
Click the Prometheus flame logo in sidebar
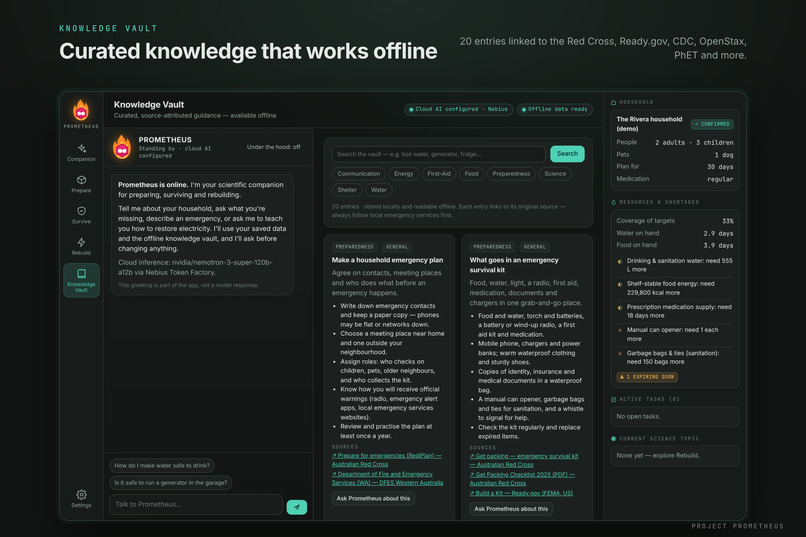81,110
